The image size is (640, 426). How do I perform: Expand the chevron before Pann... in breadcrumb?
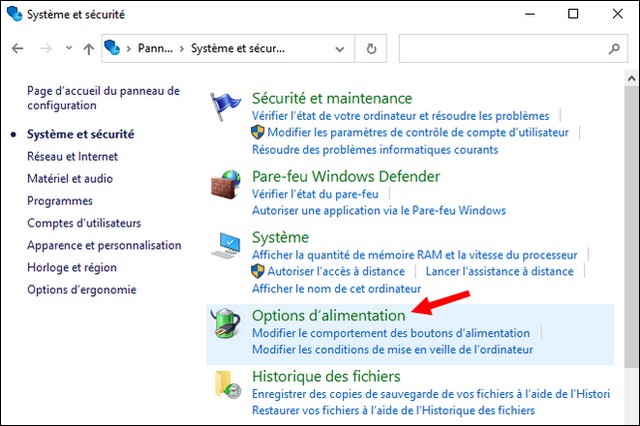[129, 49]
